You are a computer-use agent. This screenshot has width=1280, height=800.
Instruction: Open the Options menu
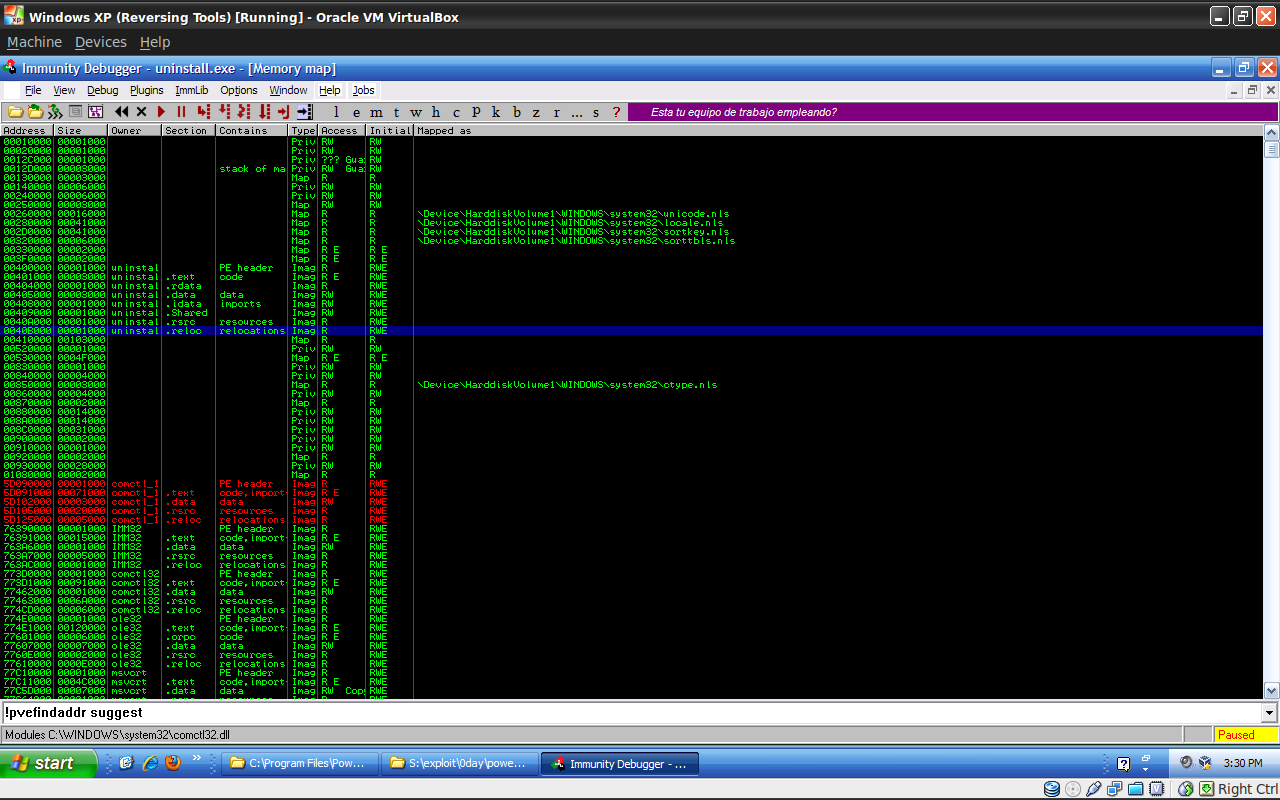click(239, 90)
